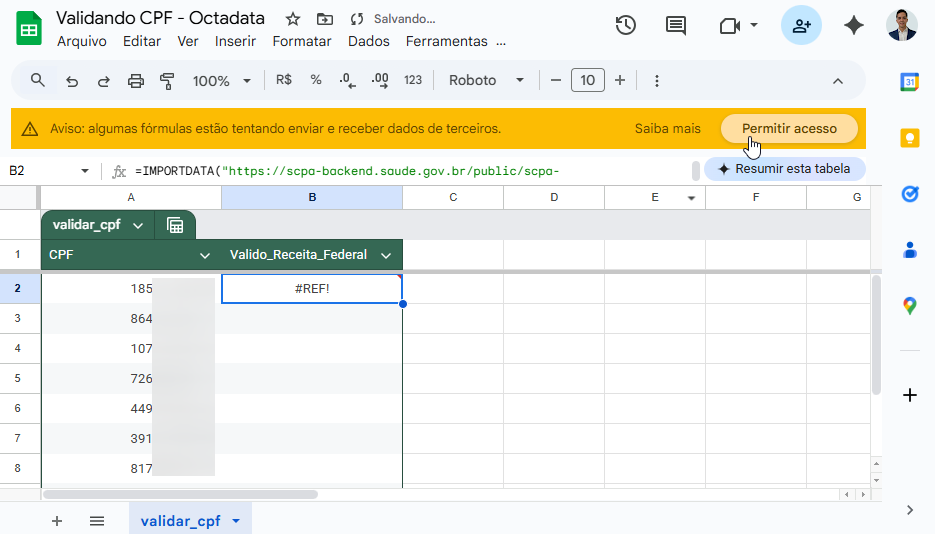Open the three-dot toolbar overflow menu
This screenshot has height=534, width=935.
657,80
